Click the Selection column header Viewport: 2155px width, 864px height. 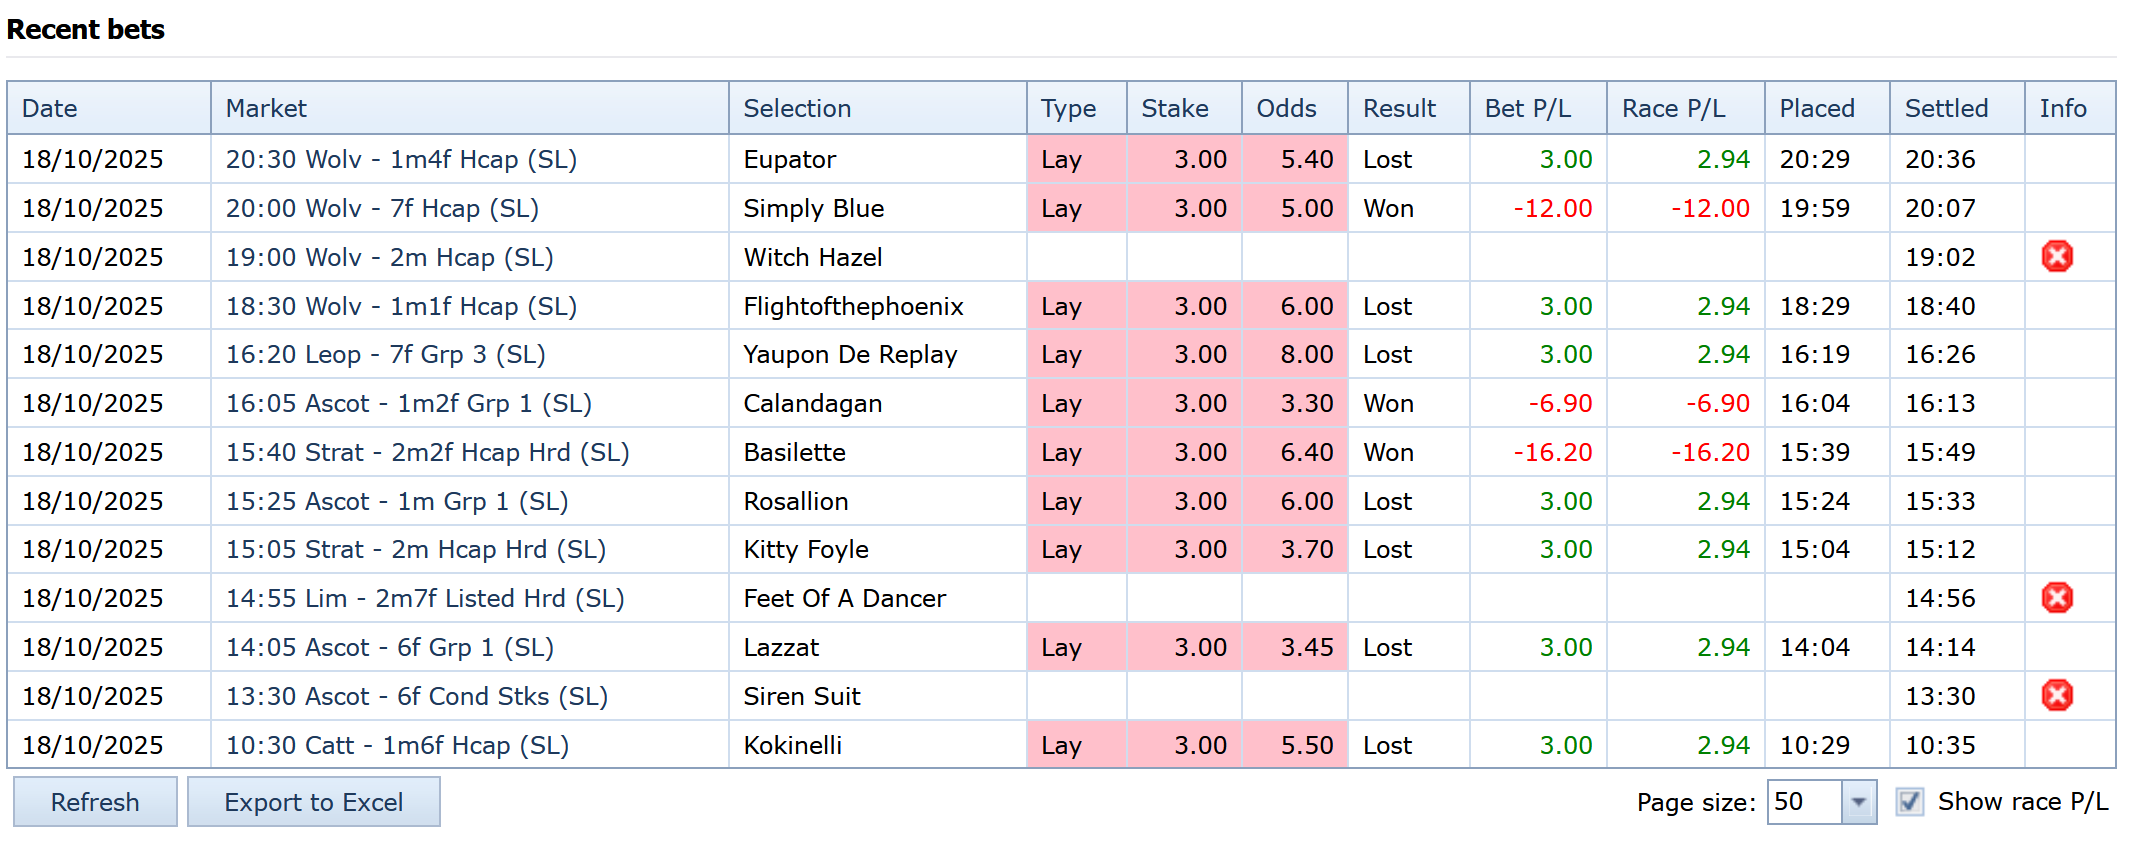pos(797,108)
